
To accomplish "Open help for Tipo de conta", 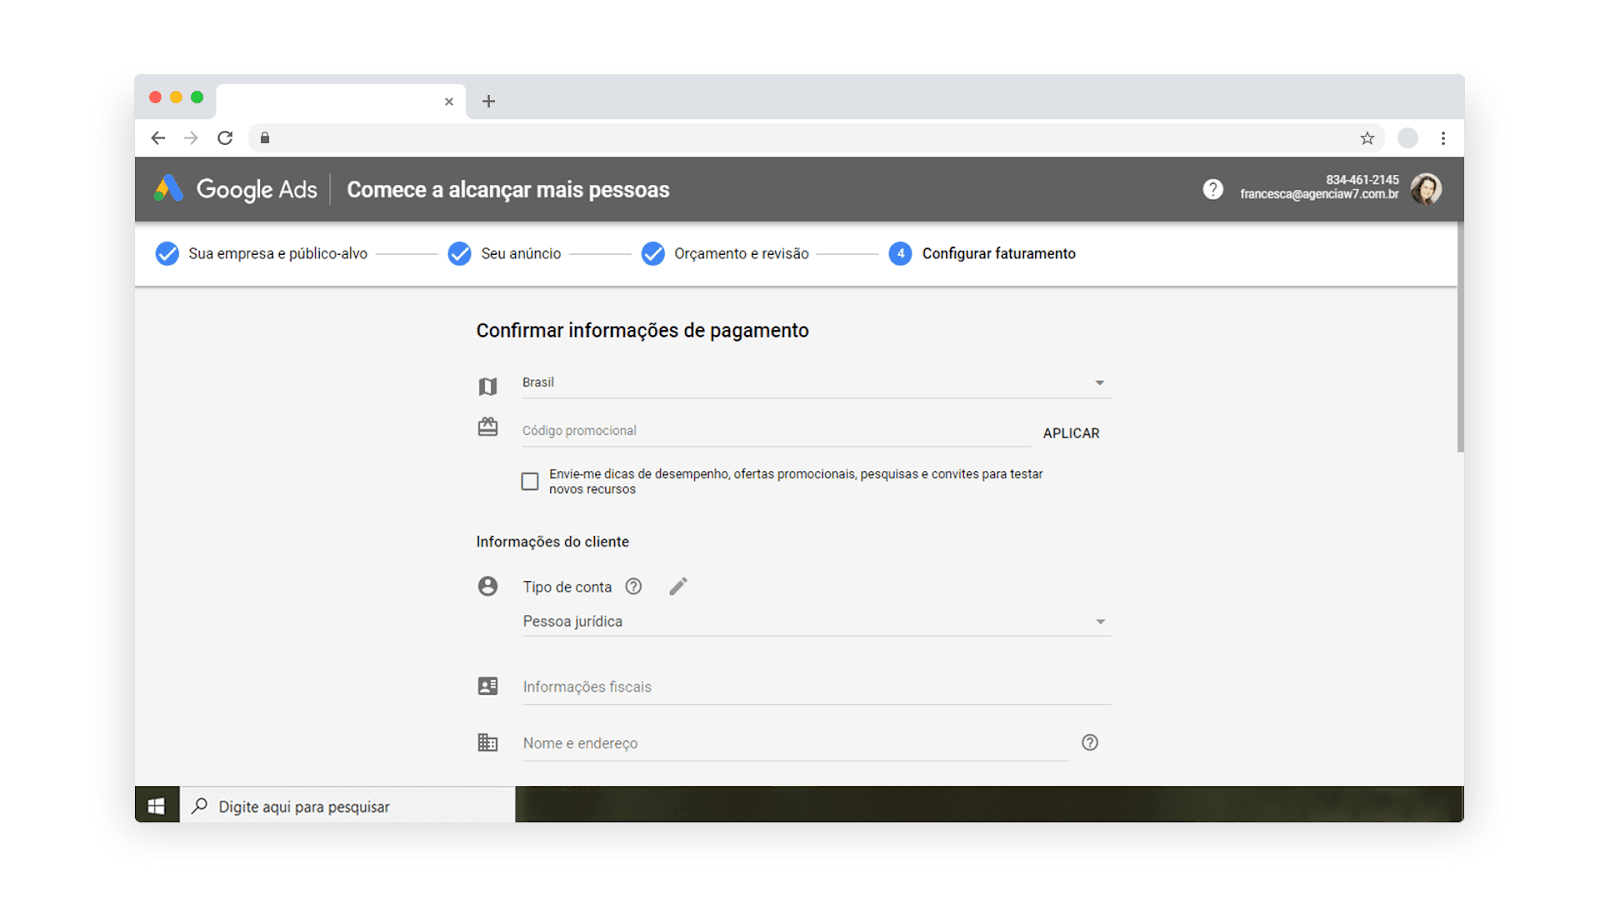I will click(633, 586).
